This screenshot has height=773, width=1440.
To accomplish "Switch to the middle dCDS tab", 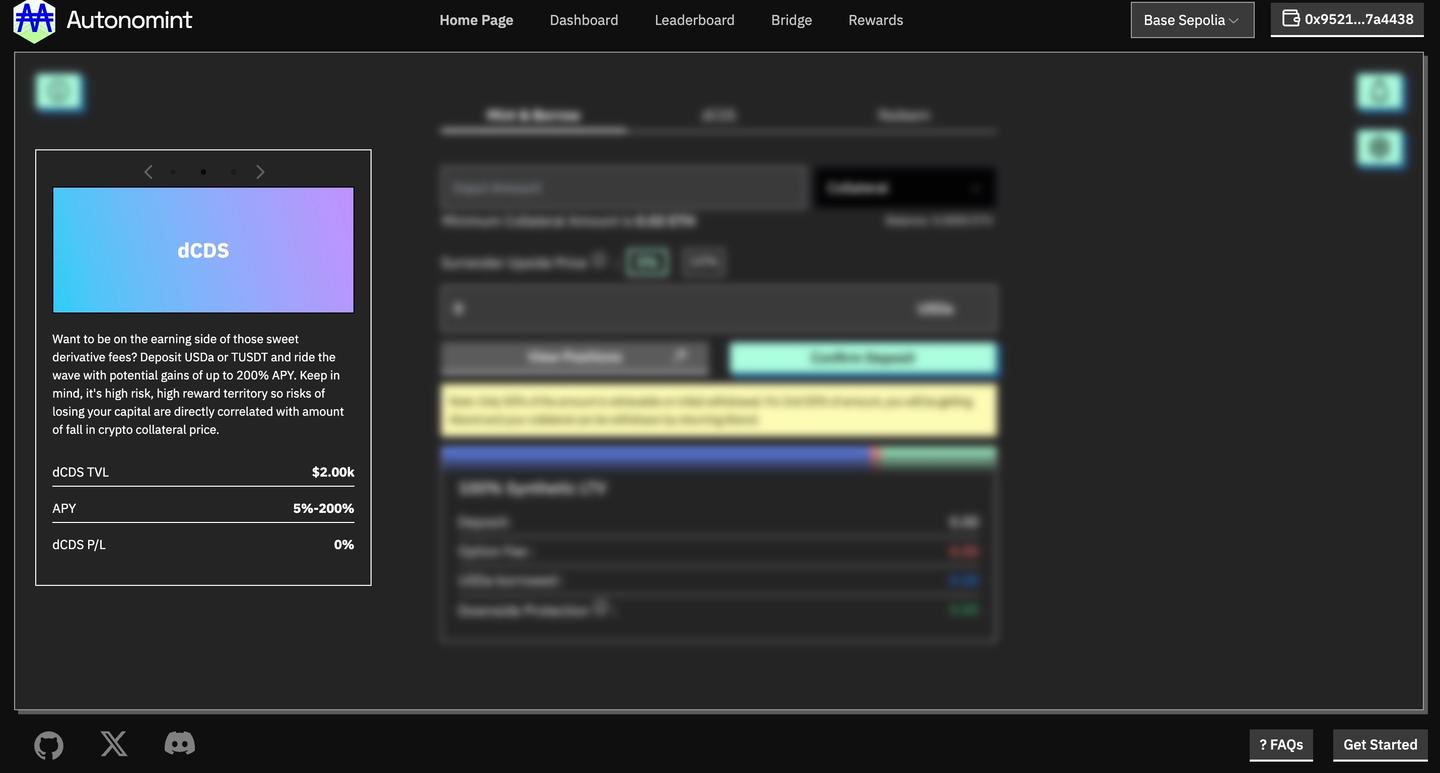I will pos(718,115).
